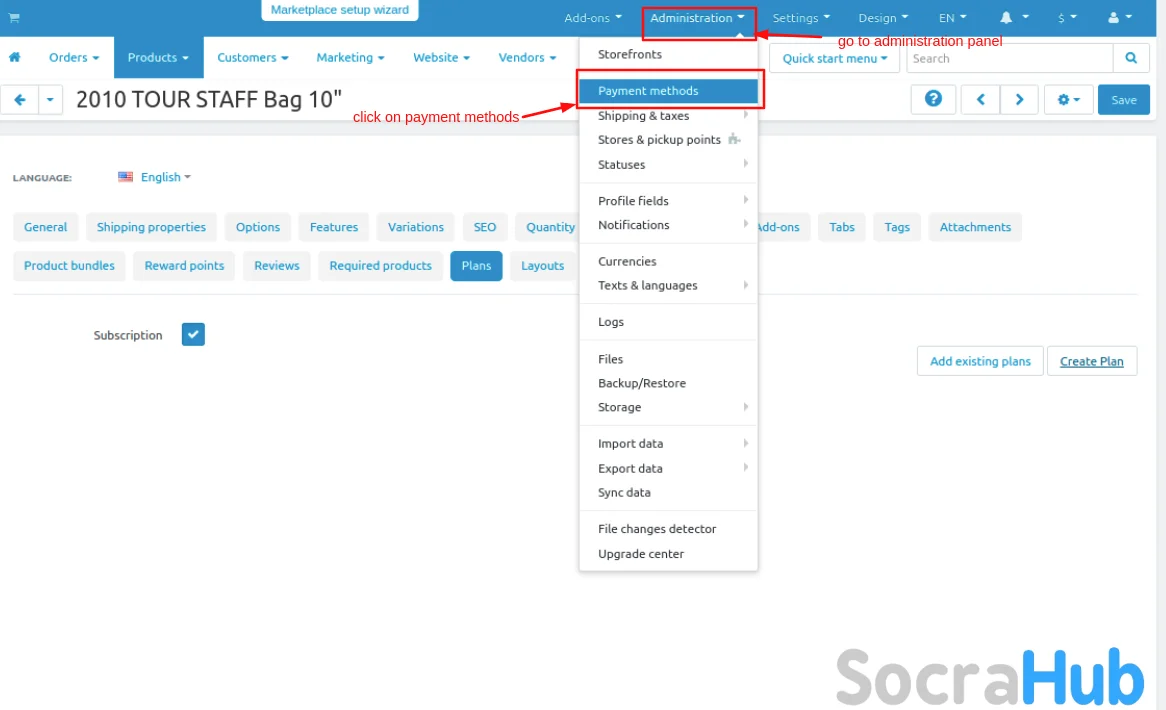The height and width of the screenshot is (710, 1166).
Task: Open the shopping cart icon in the top bar
Action: coord(14,18)
